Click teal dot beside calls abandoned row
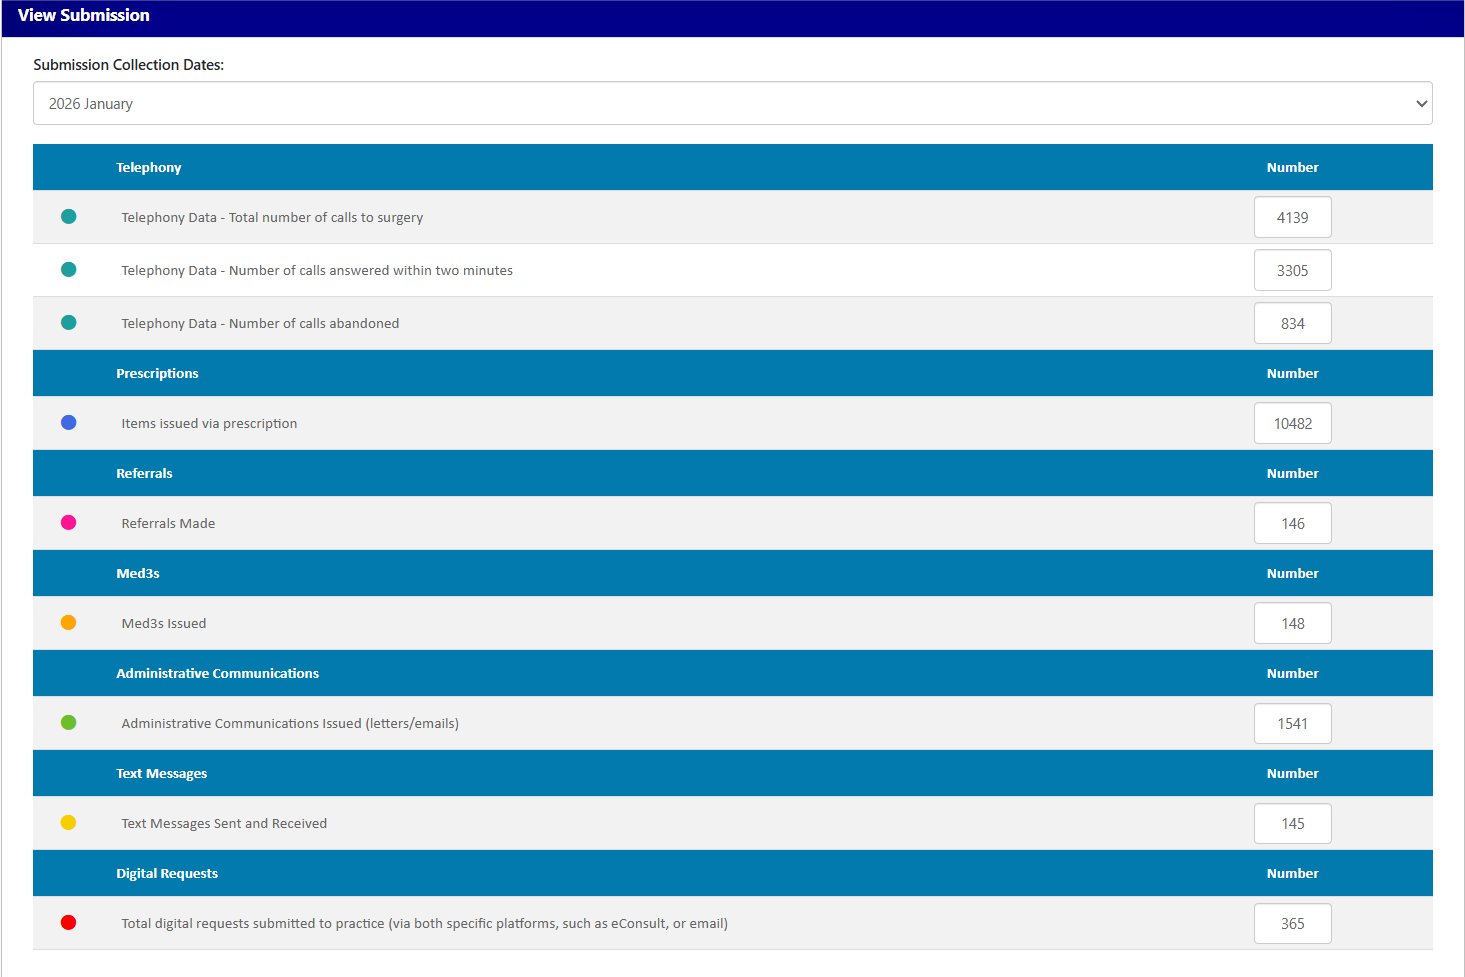 (68, 323)
